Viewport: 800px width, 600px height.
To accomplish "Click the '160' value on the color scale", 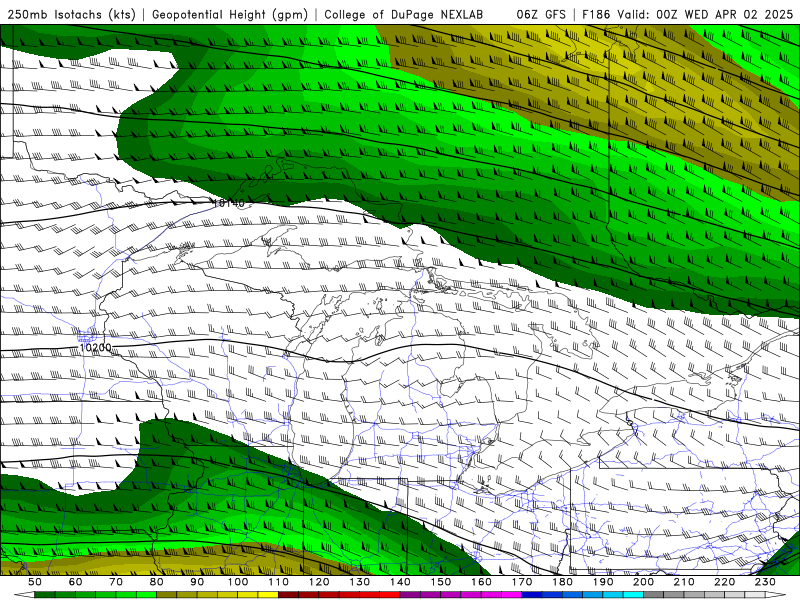I will point(481,582).
